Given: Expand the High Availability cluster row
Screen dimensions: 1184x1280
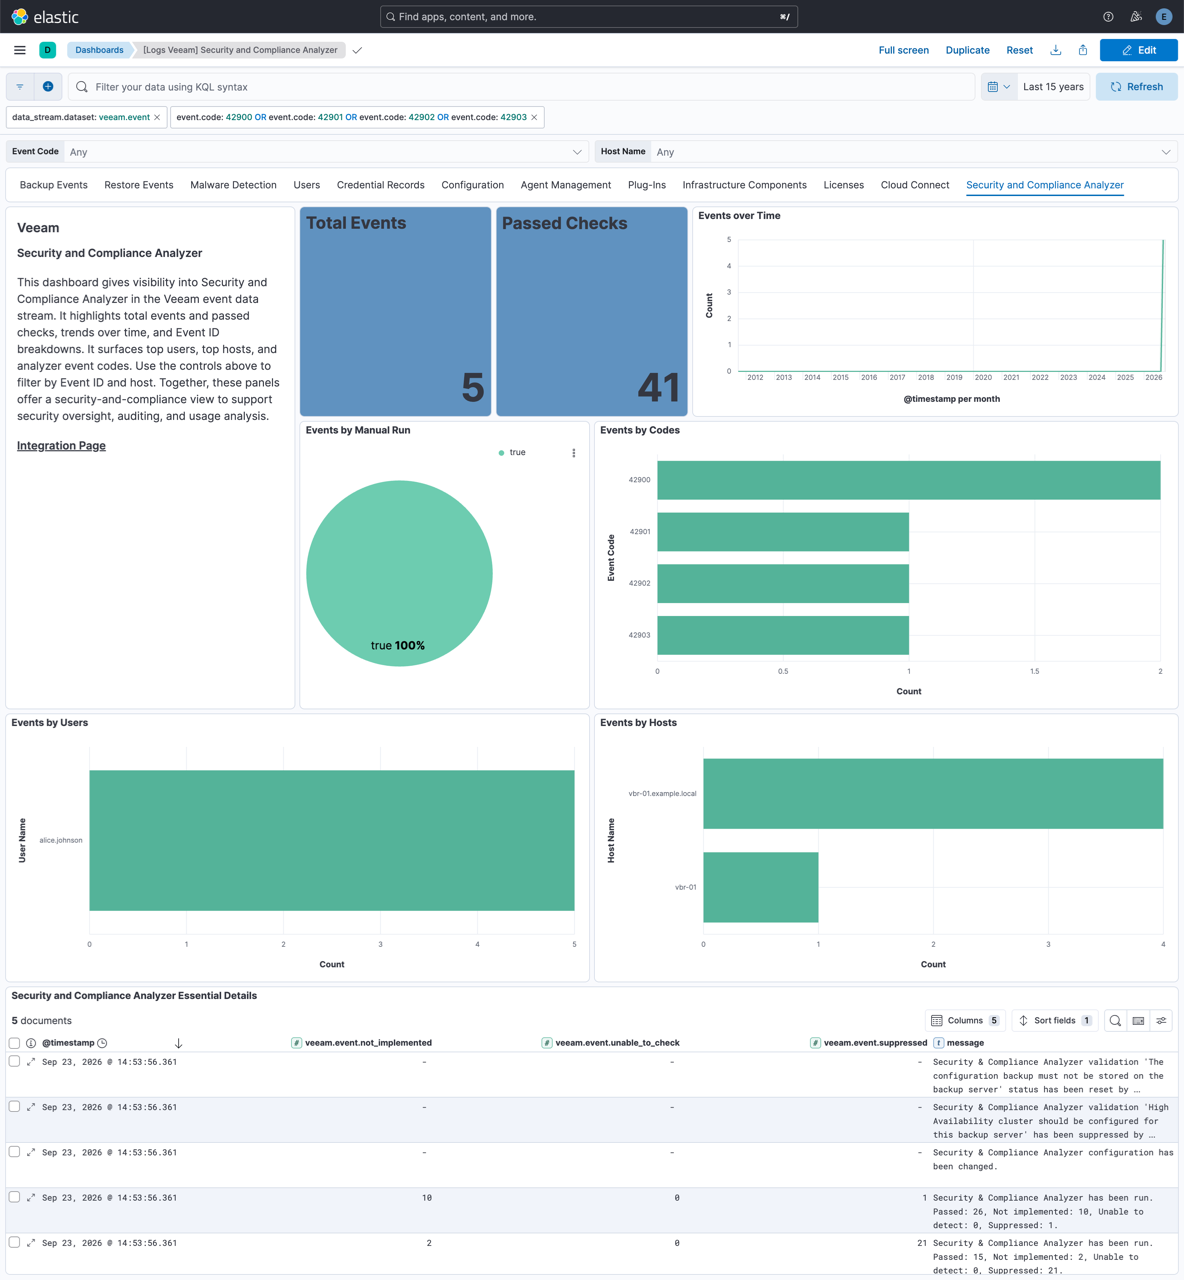Looking at the screenshot, I should pyautogui.click(x=31, y=1107).
